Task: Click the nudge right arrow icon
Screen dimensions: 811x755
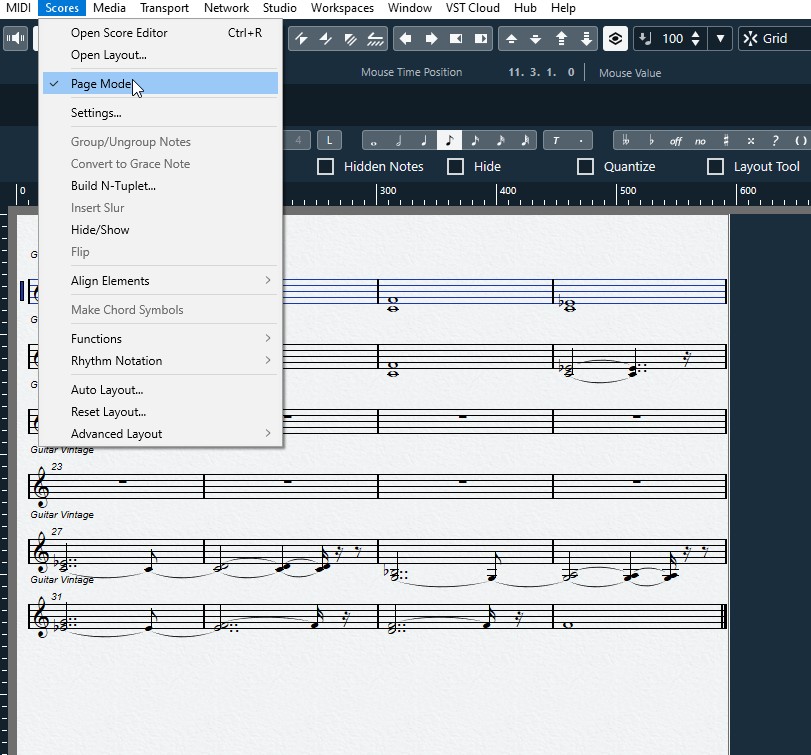Action: [431, 39]
